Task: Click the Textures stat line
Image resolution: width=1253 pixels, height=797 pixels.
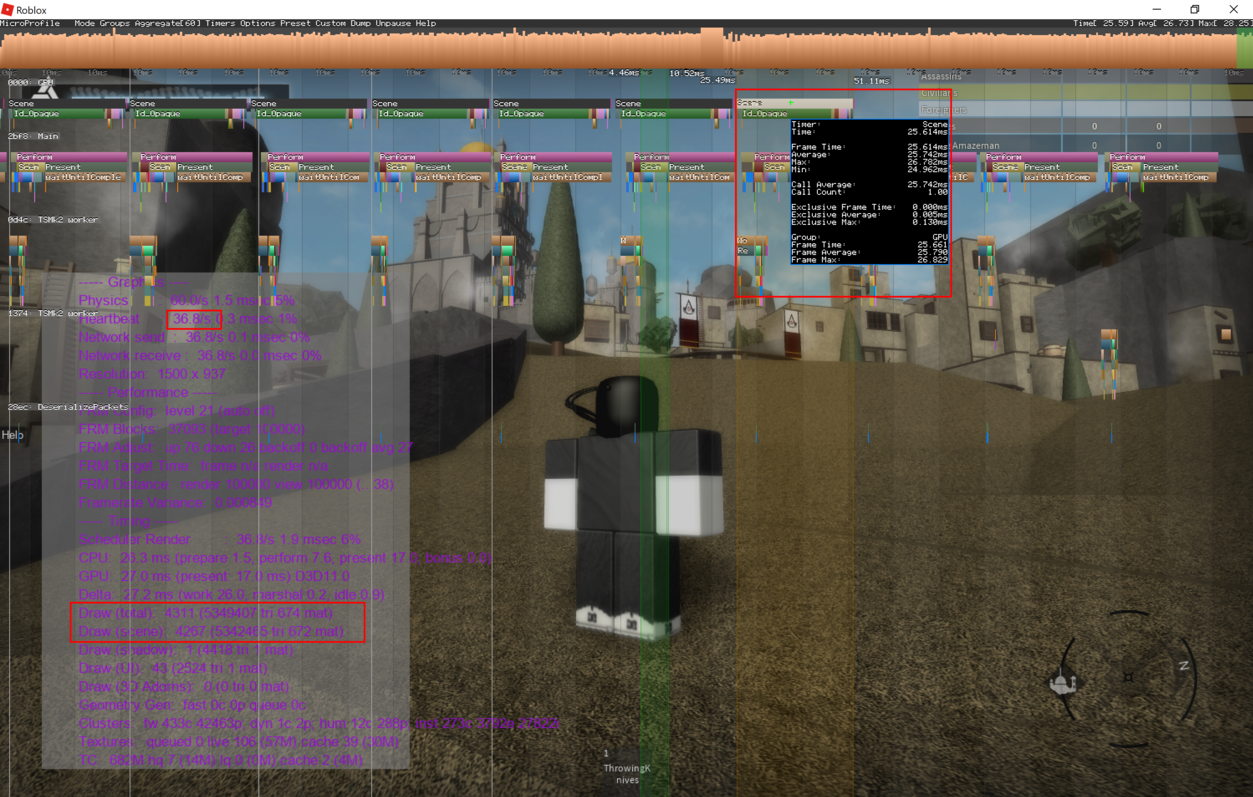Action: click(239, 742)
